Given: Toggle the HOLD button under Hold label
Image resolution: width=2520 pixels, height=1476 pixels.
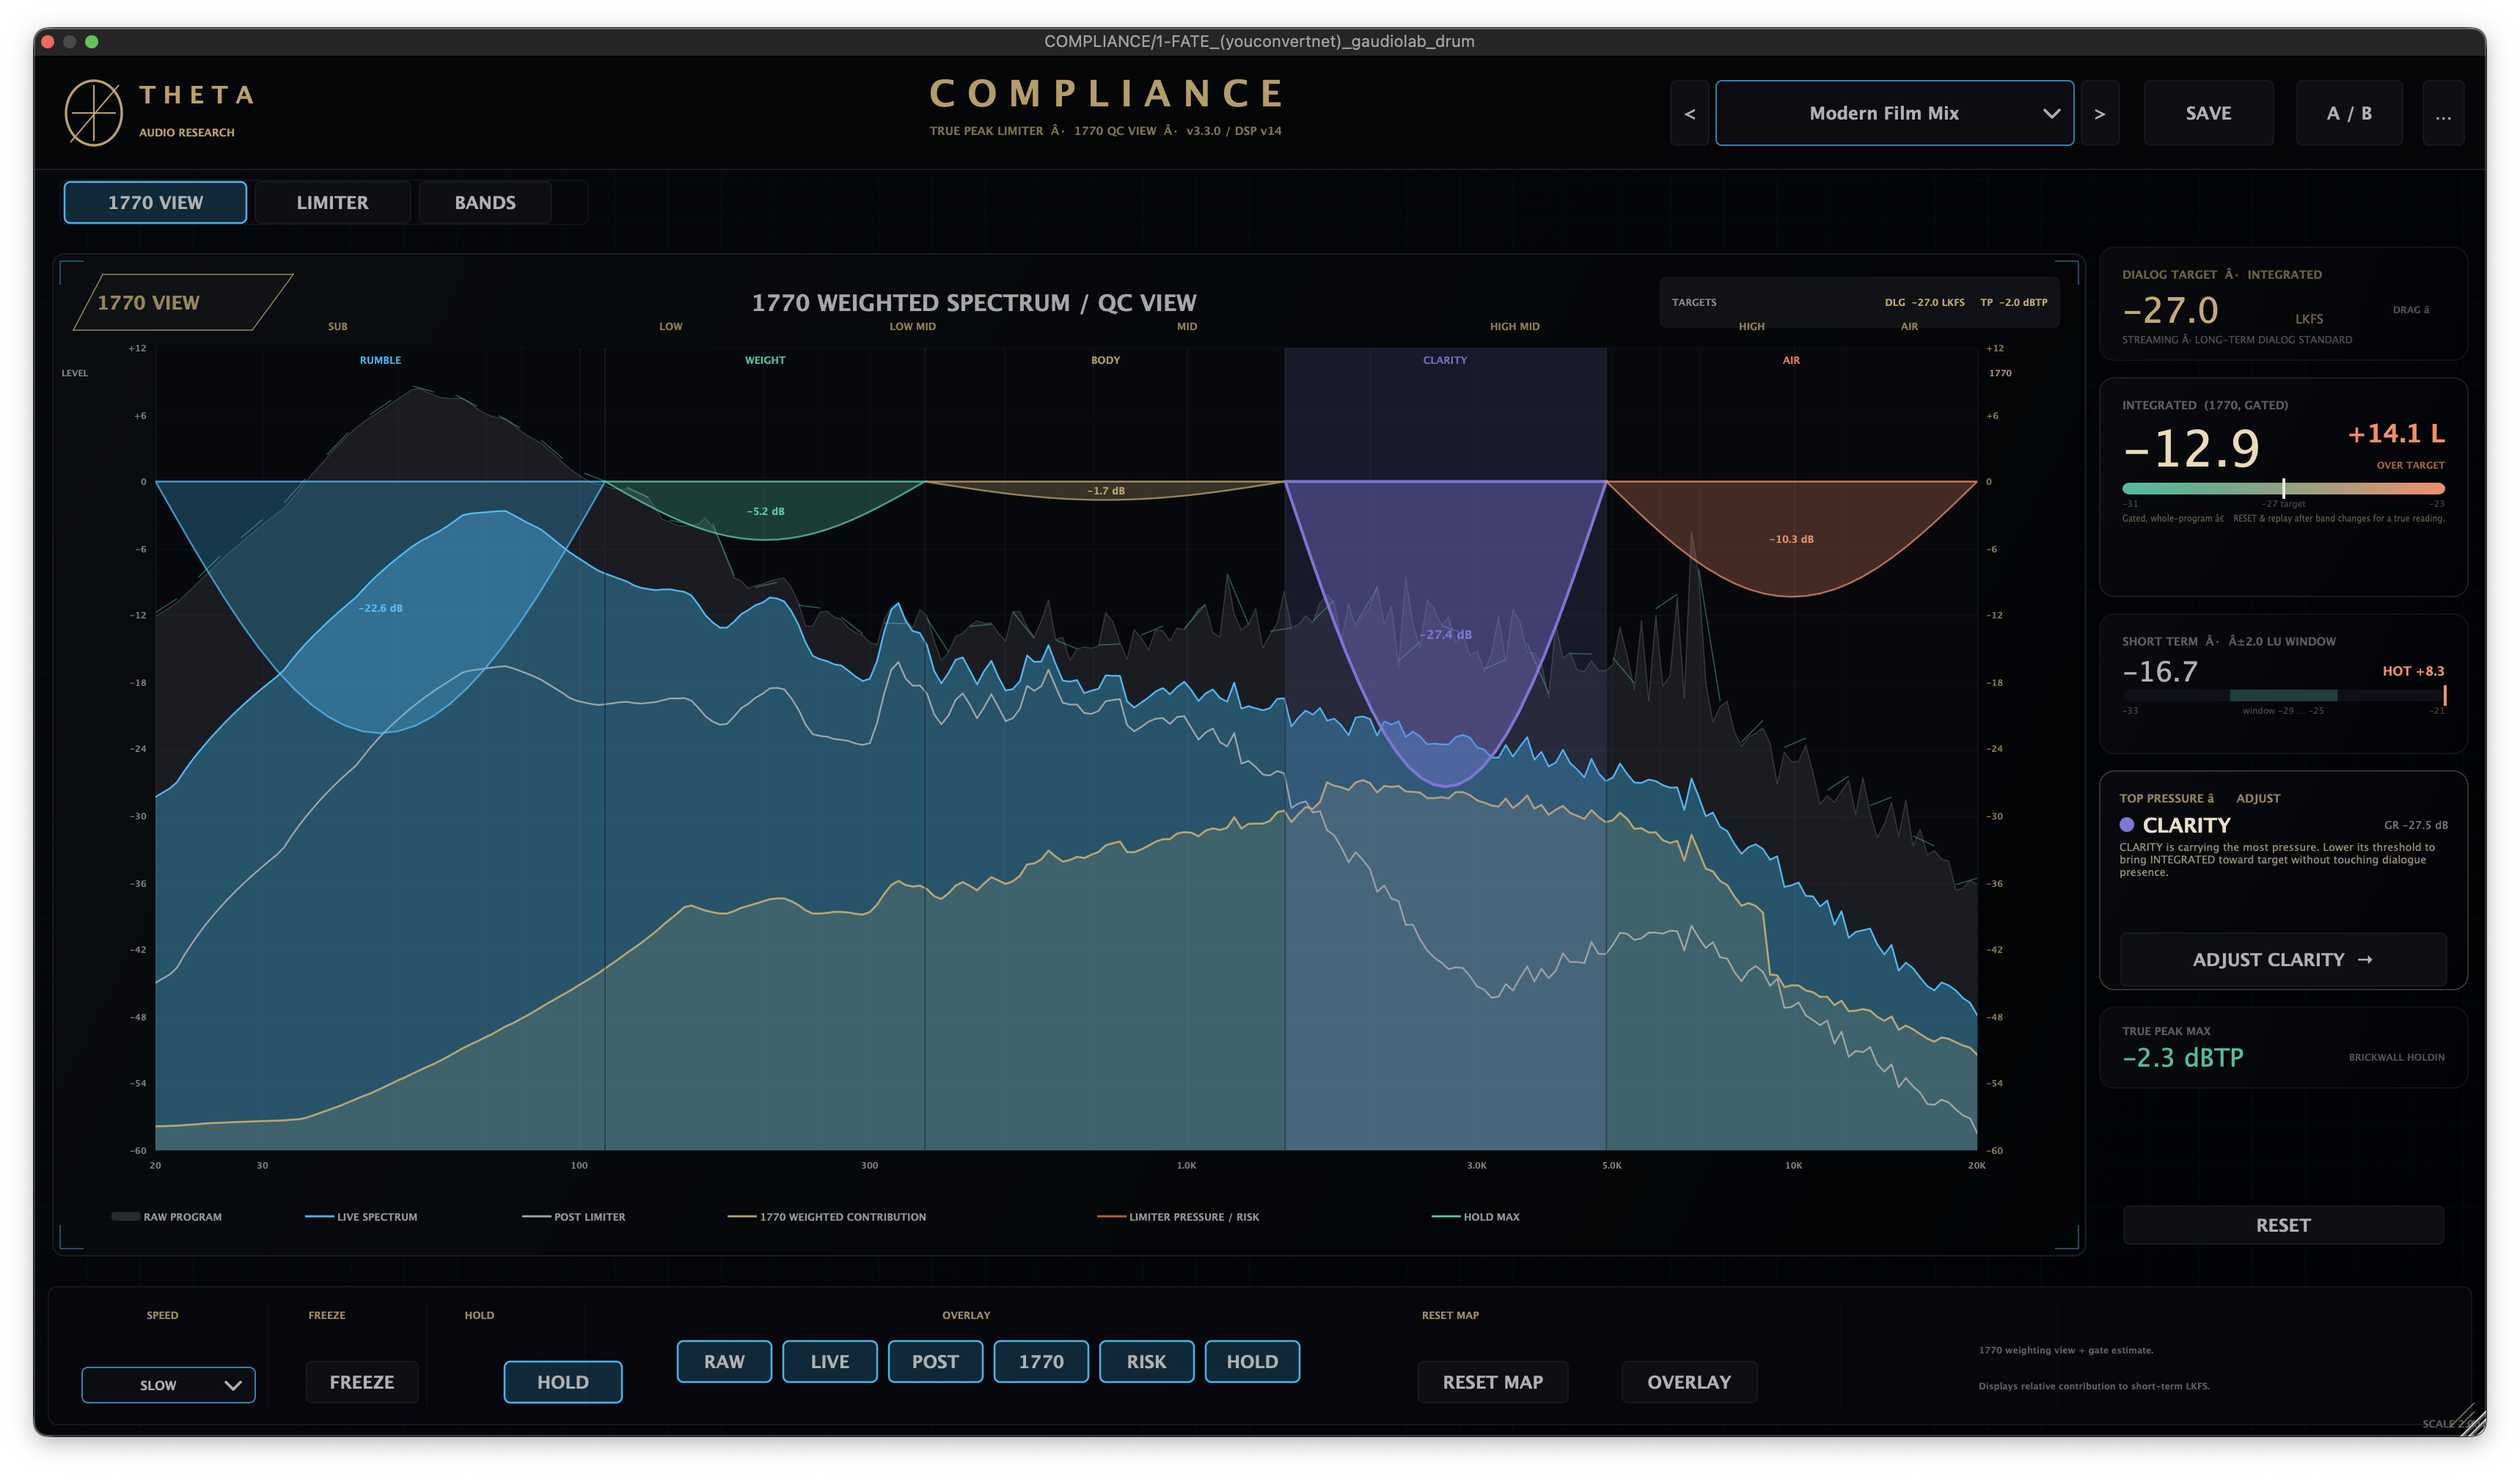Looking at the screenshot, I should pos(562,1381).
